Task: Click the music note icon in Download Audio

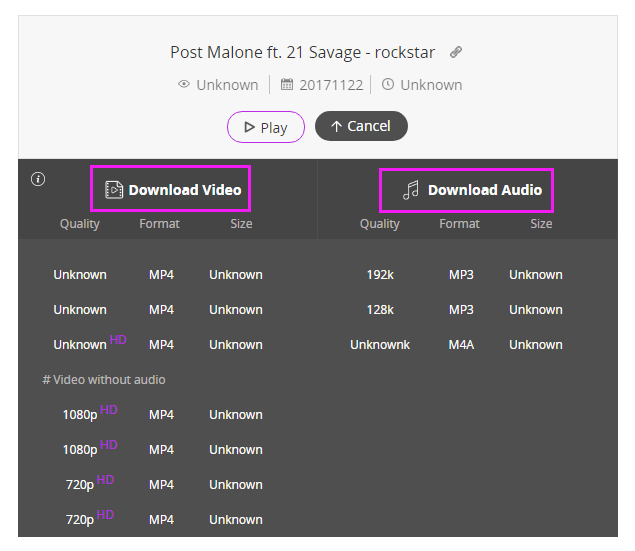Action: click(x=411, y=190)
